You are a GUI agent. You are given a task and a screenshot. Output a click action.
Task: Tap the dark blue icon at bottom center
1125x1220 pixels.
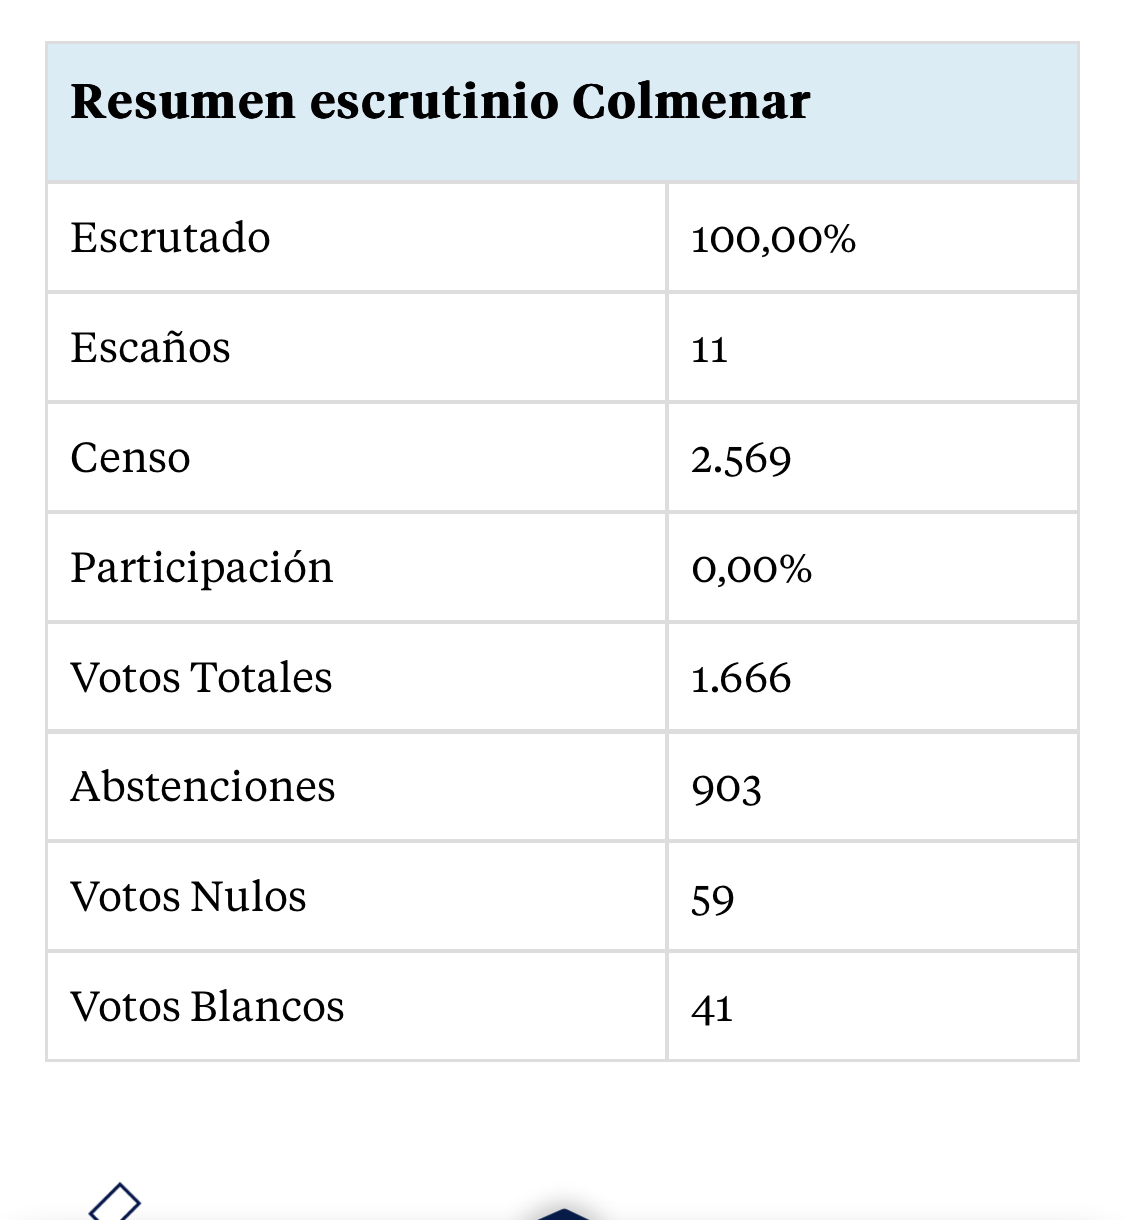pos(563,1214)
